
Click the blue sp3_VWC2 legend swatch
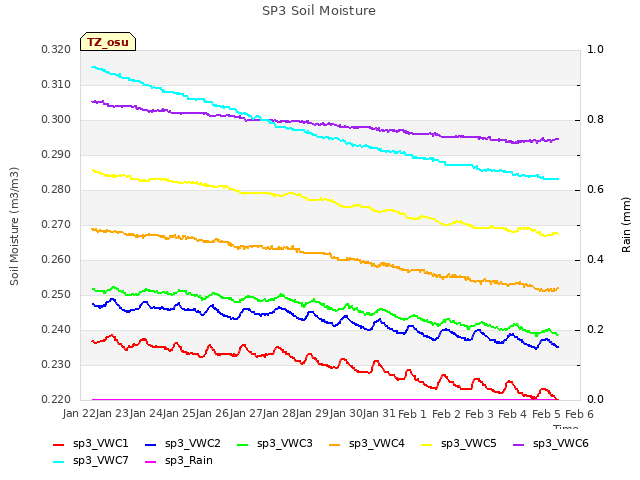(151, 444)
